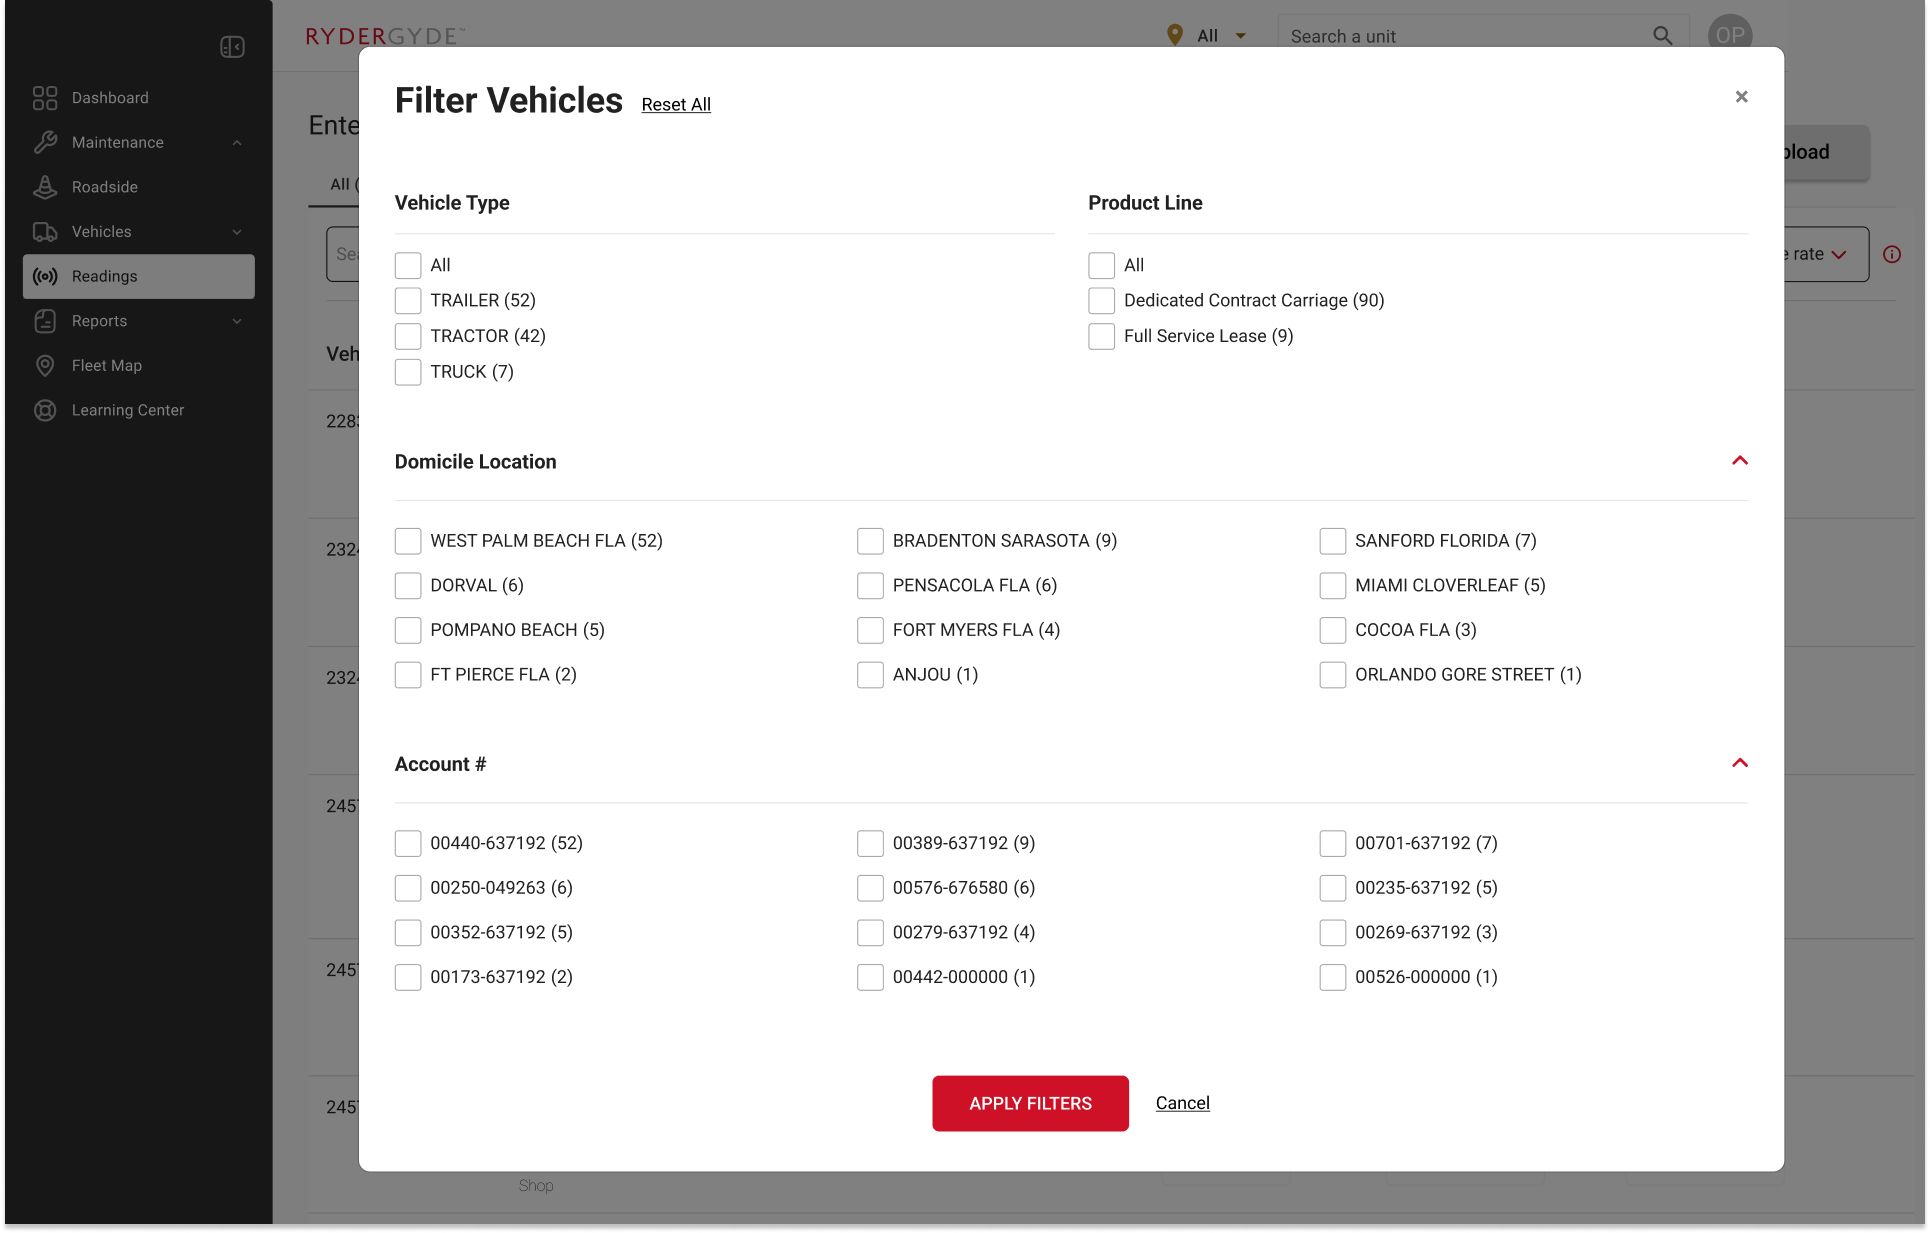
Task: Enable the Full Service Lease (9) checkbox
Action: pyautogui.click(x=1101, y=337)
